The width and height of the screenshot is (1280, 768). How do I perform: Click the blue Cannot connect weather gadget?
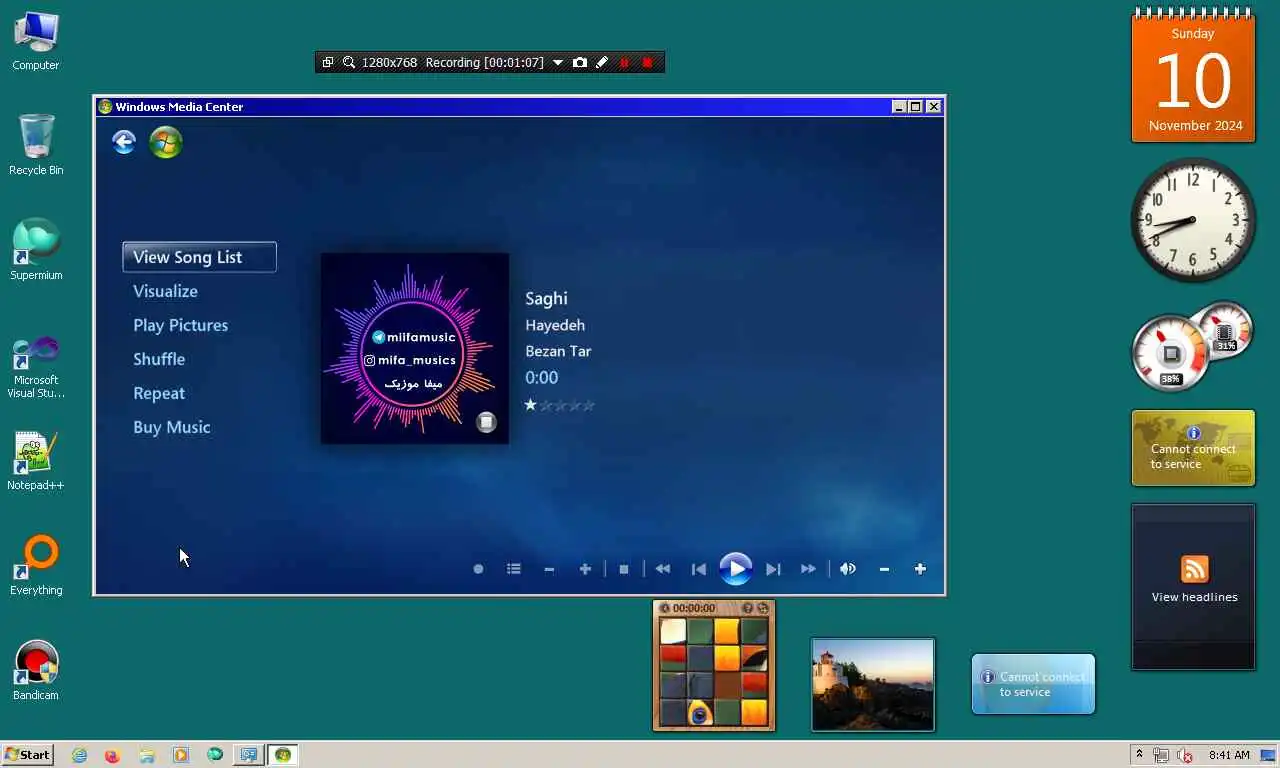pos(1033,684)
